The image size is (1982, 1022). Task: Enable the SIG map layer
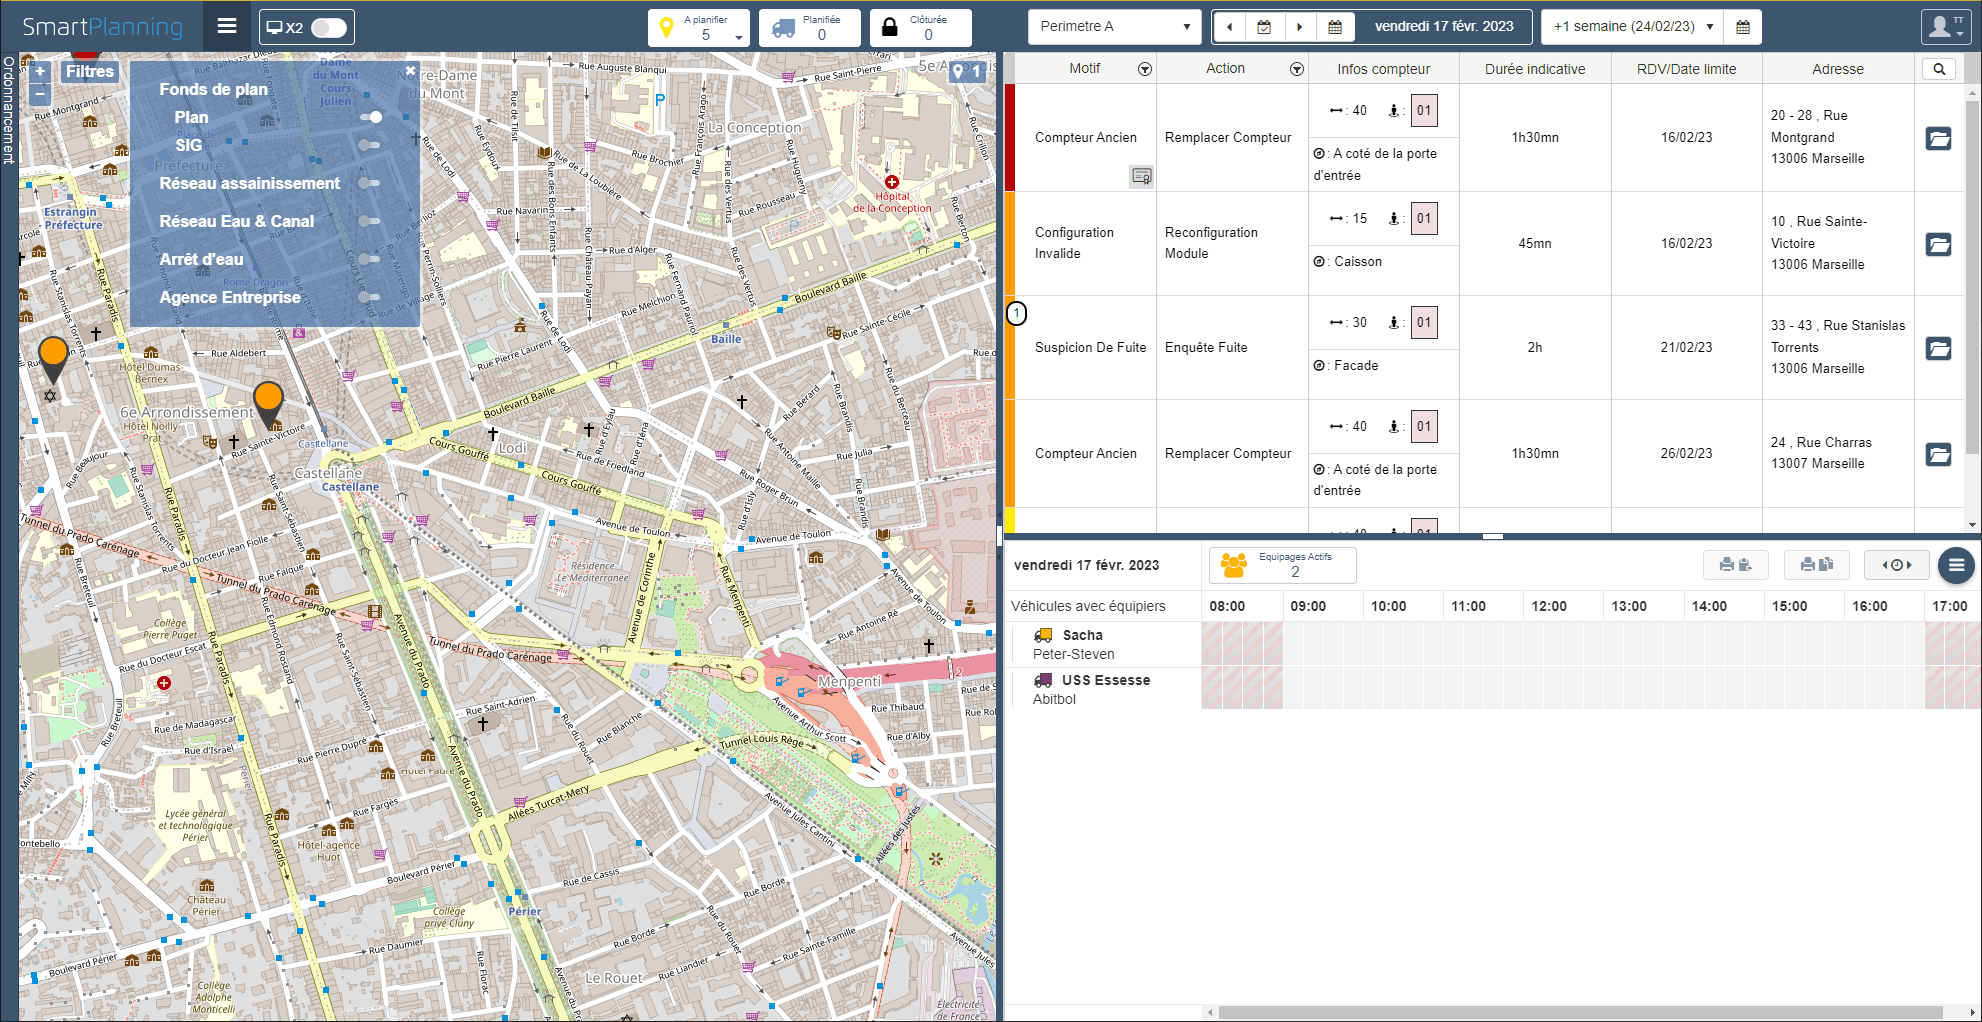(x=370, y=146)
